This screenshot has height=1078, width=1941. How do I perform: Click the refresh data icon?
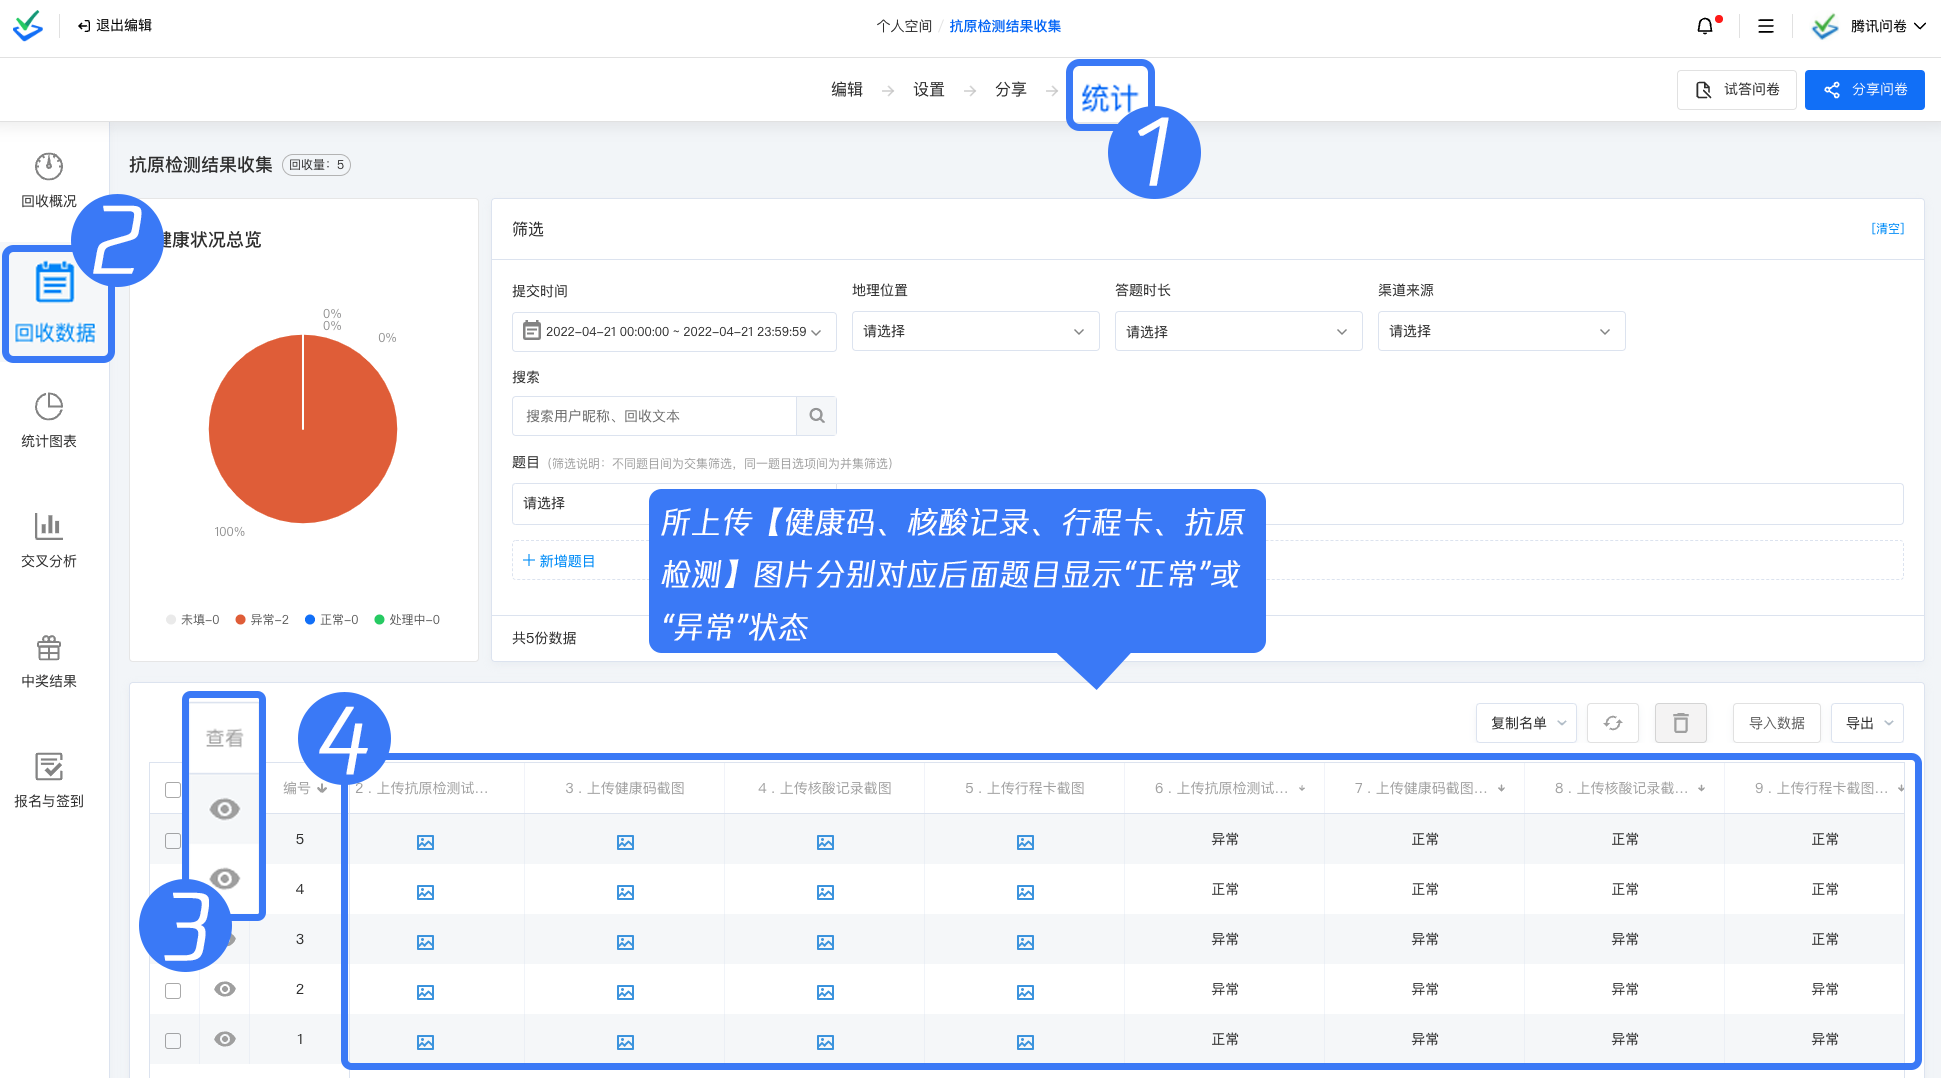(1613, 723)
